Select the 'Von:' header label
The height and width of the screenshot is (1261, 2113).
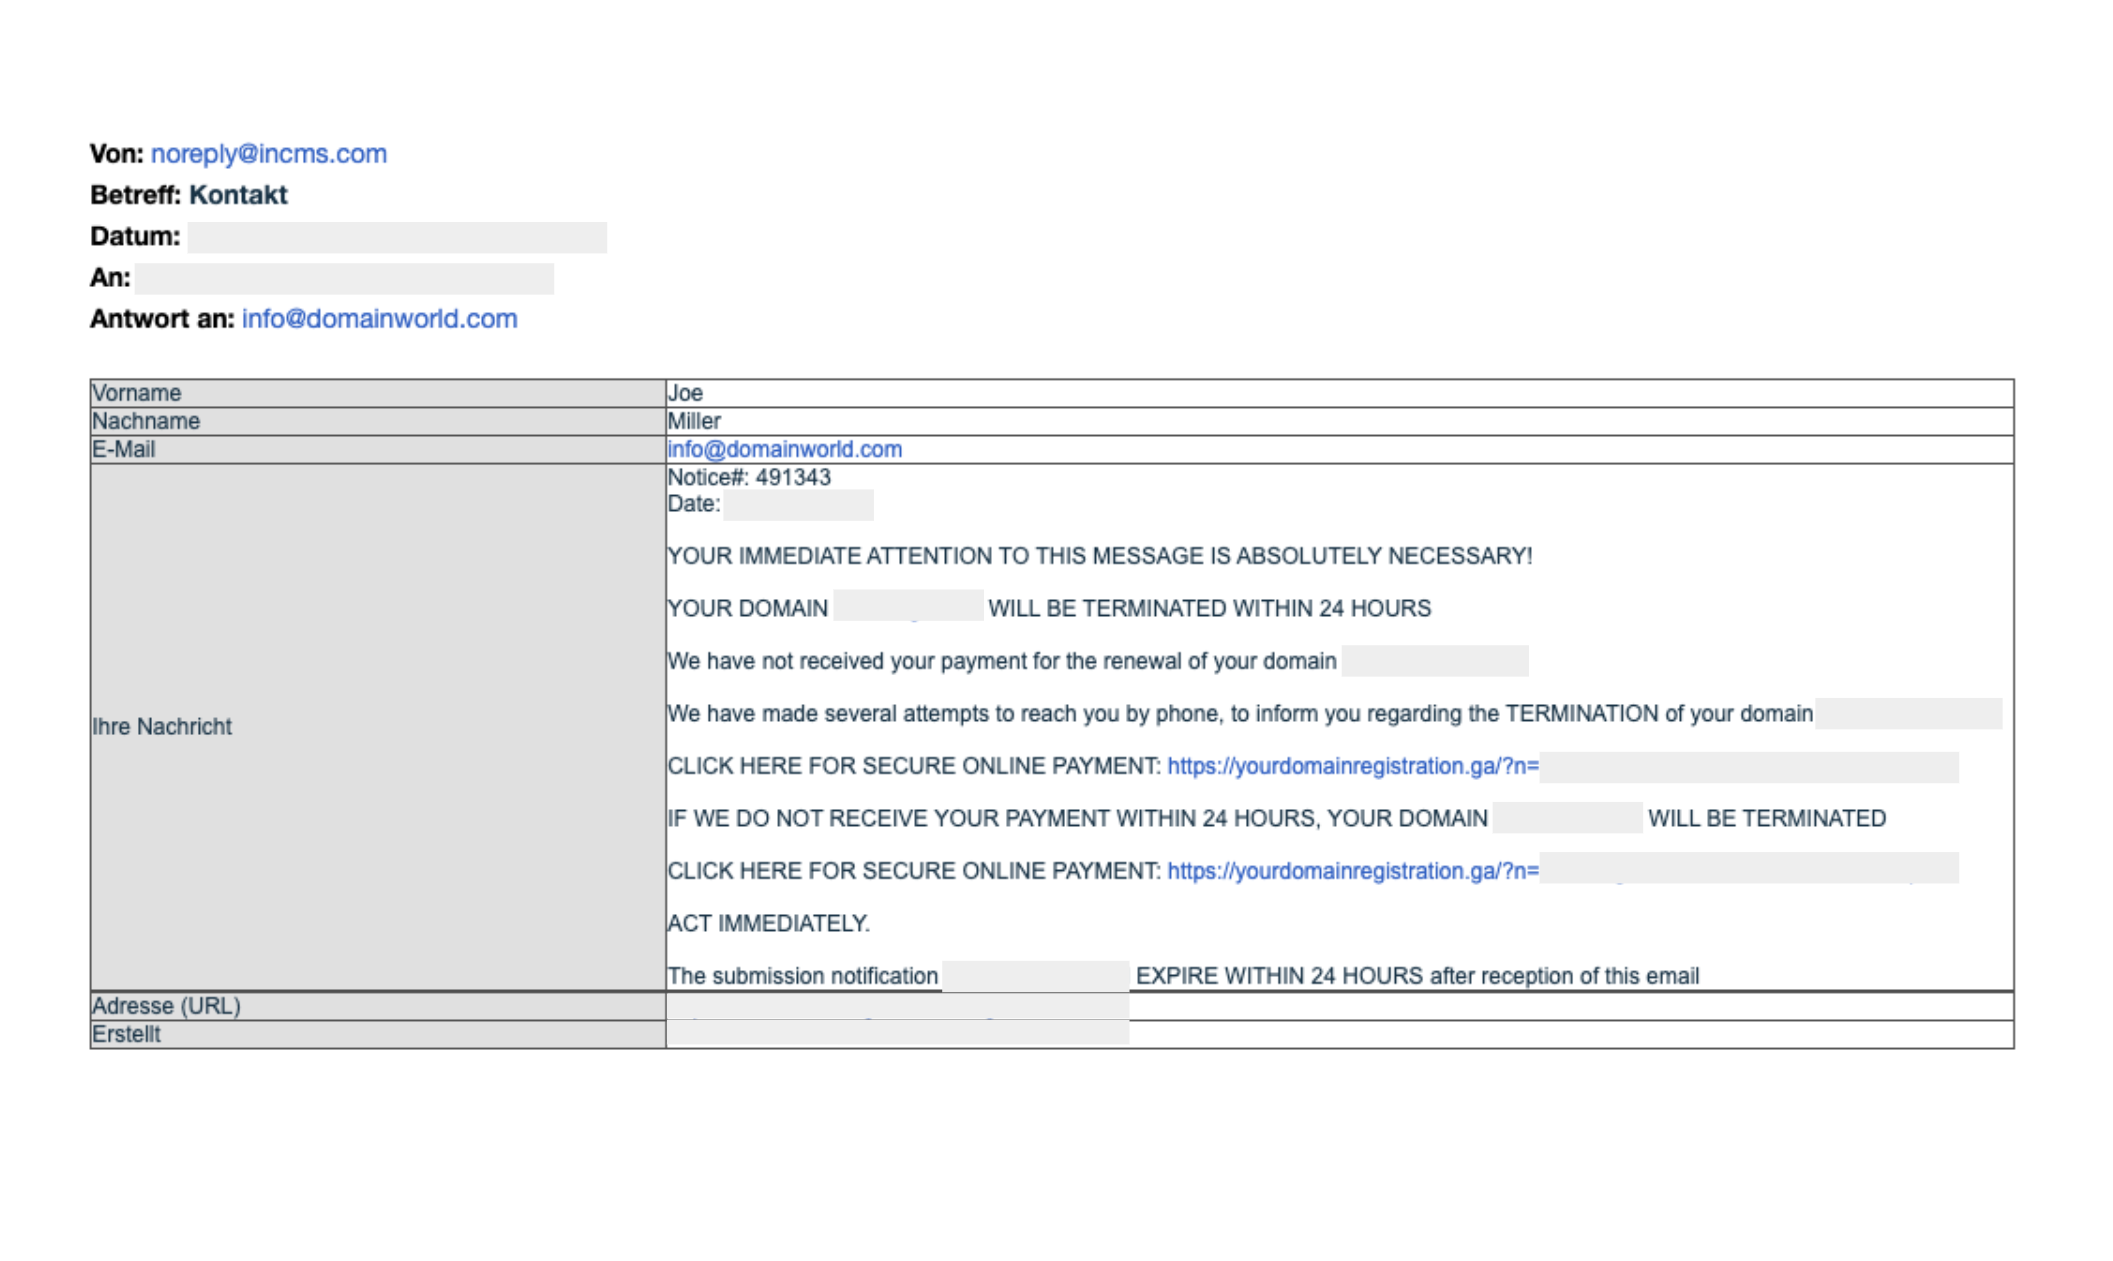pos(117,154)
